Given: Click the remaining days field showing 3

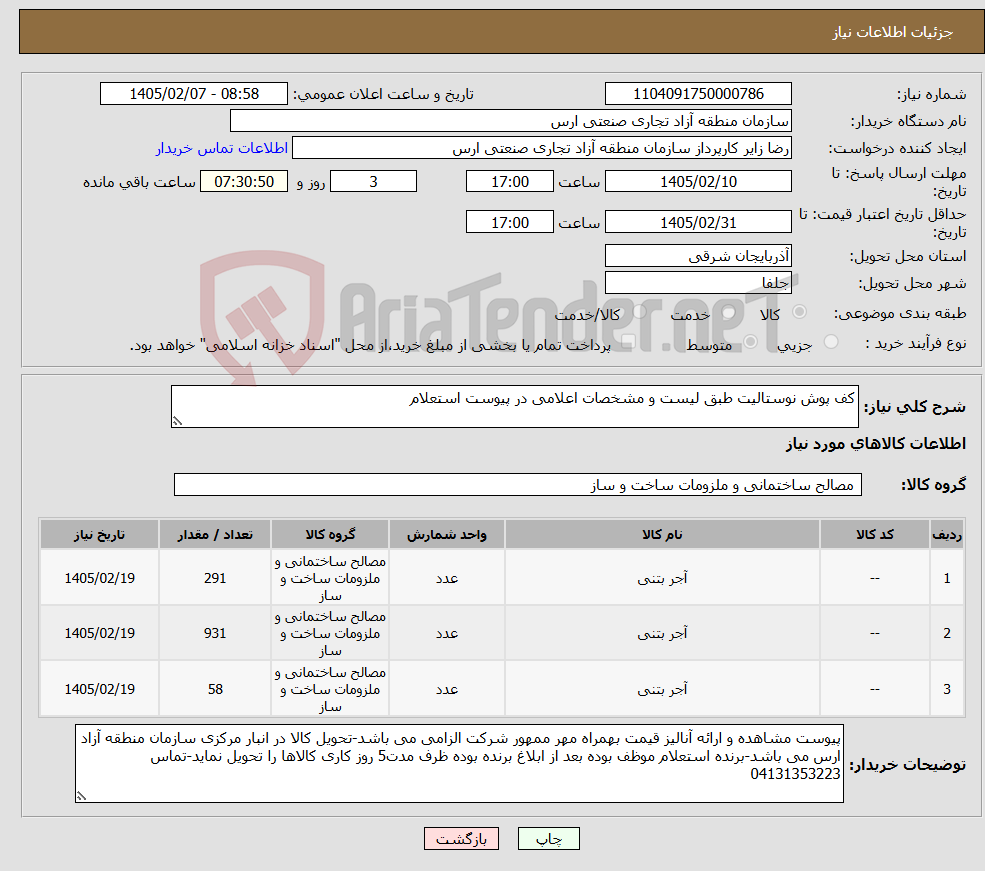Looking at the screenshot, I should [373, 181].
